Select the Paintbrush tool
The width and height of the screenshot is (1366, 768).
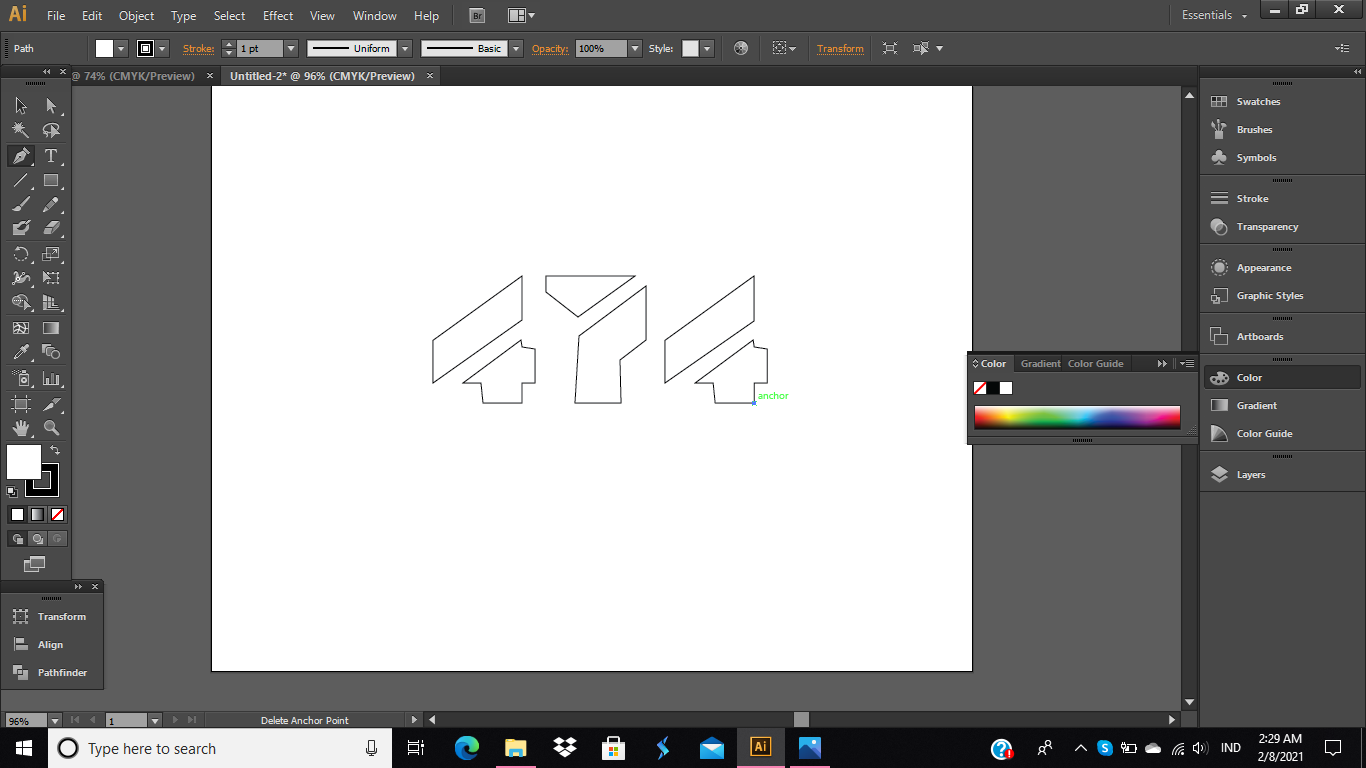pyautogui.click(x=20, y=204)
